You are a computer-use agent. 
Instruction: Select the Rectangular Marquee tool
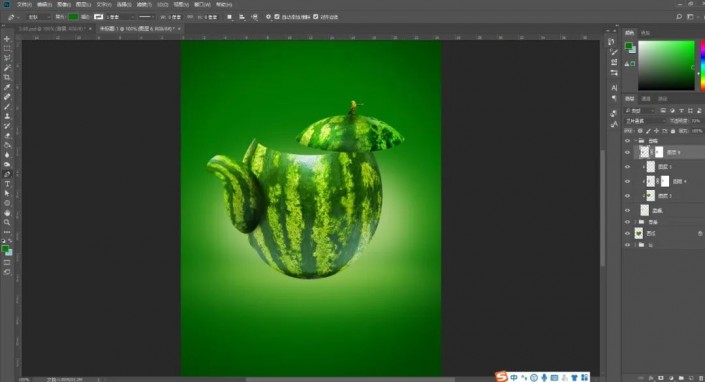pos(7,49)
